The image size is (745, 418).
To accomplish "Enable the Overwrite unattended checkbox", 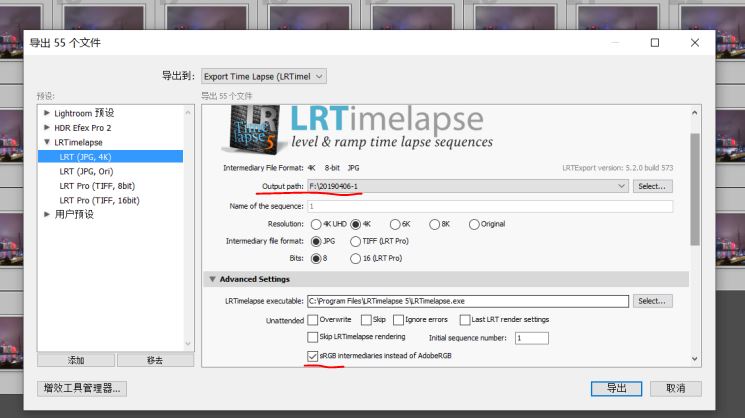I will pyautogui.click(x=313, y=320).
